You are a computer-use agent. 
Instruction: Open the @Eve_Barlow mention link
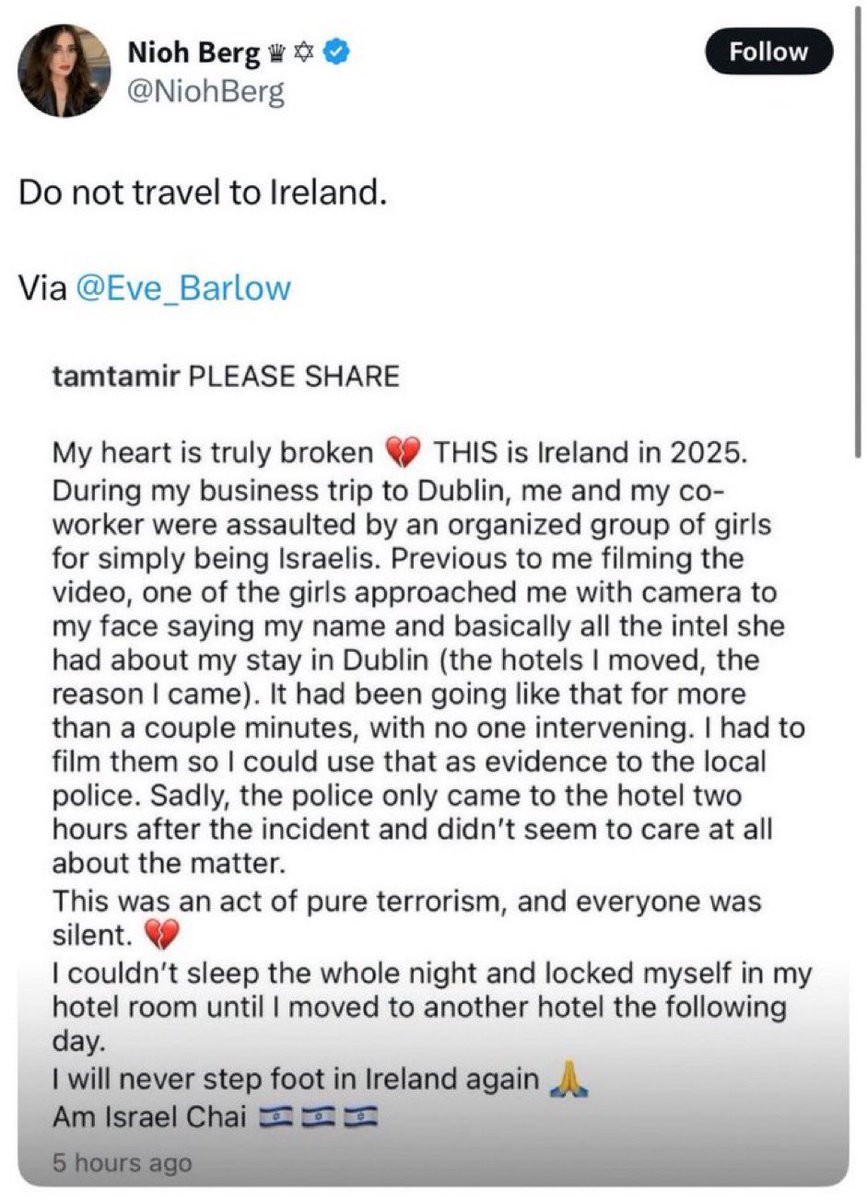(x=183, y=288)
